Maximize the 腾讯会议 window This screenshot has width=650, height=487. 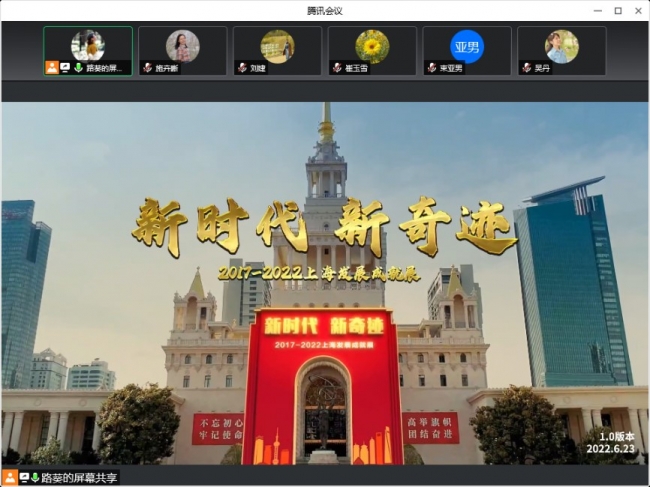pos(617,10)
